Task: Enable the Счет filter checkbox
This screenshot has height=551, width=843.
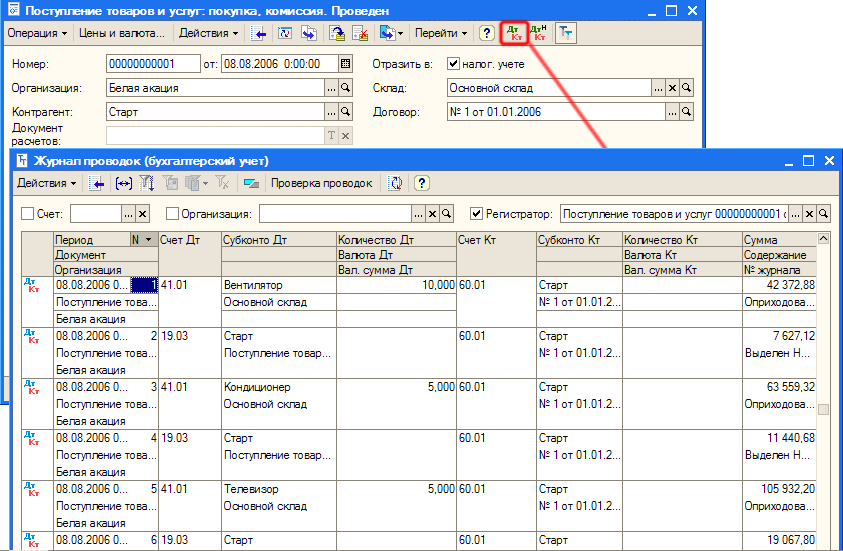Action: [x=27, y=213]
